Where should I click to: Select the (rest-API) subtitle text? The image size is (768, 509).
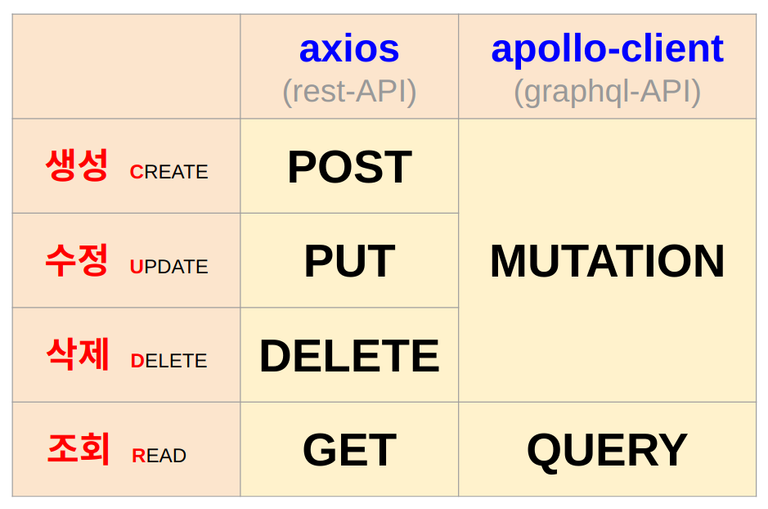pyautogui.click(x=349, y=92)
